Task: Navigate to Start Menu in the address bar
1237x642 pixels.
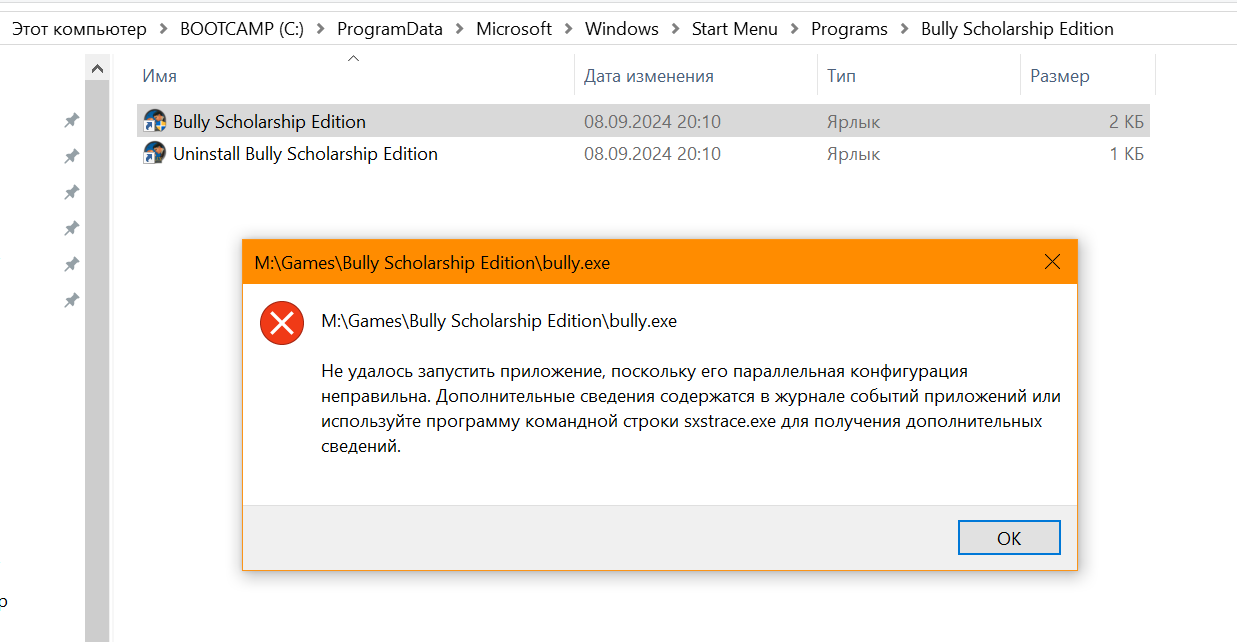Action: [x=735, y=29]
